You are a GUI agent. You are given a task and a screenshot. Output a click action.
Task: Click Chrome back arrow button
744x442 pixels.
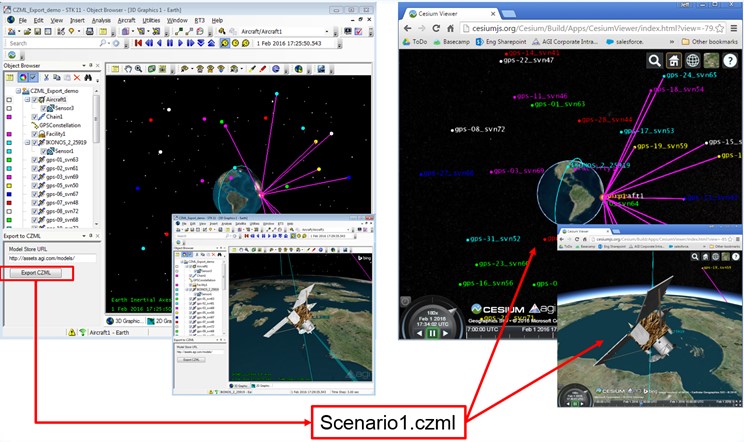408,28
